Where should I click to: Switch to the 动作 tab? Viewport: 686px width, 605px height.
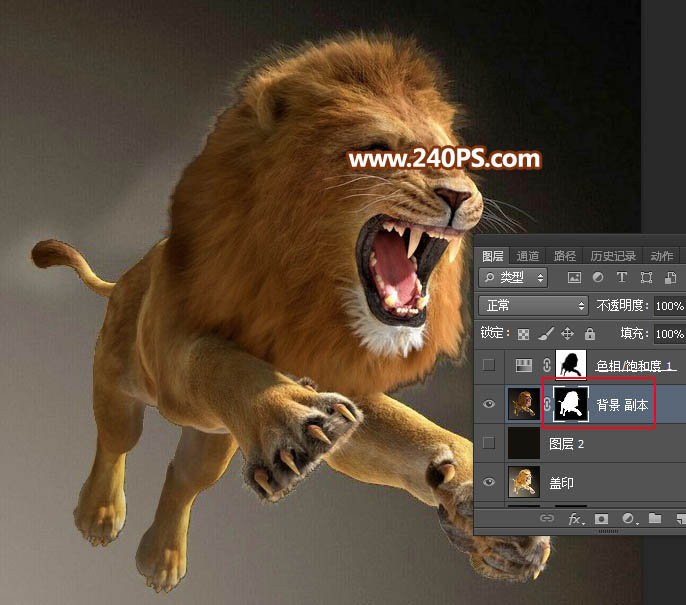coord(662,256)
